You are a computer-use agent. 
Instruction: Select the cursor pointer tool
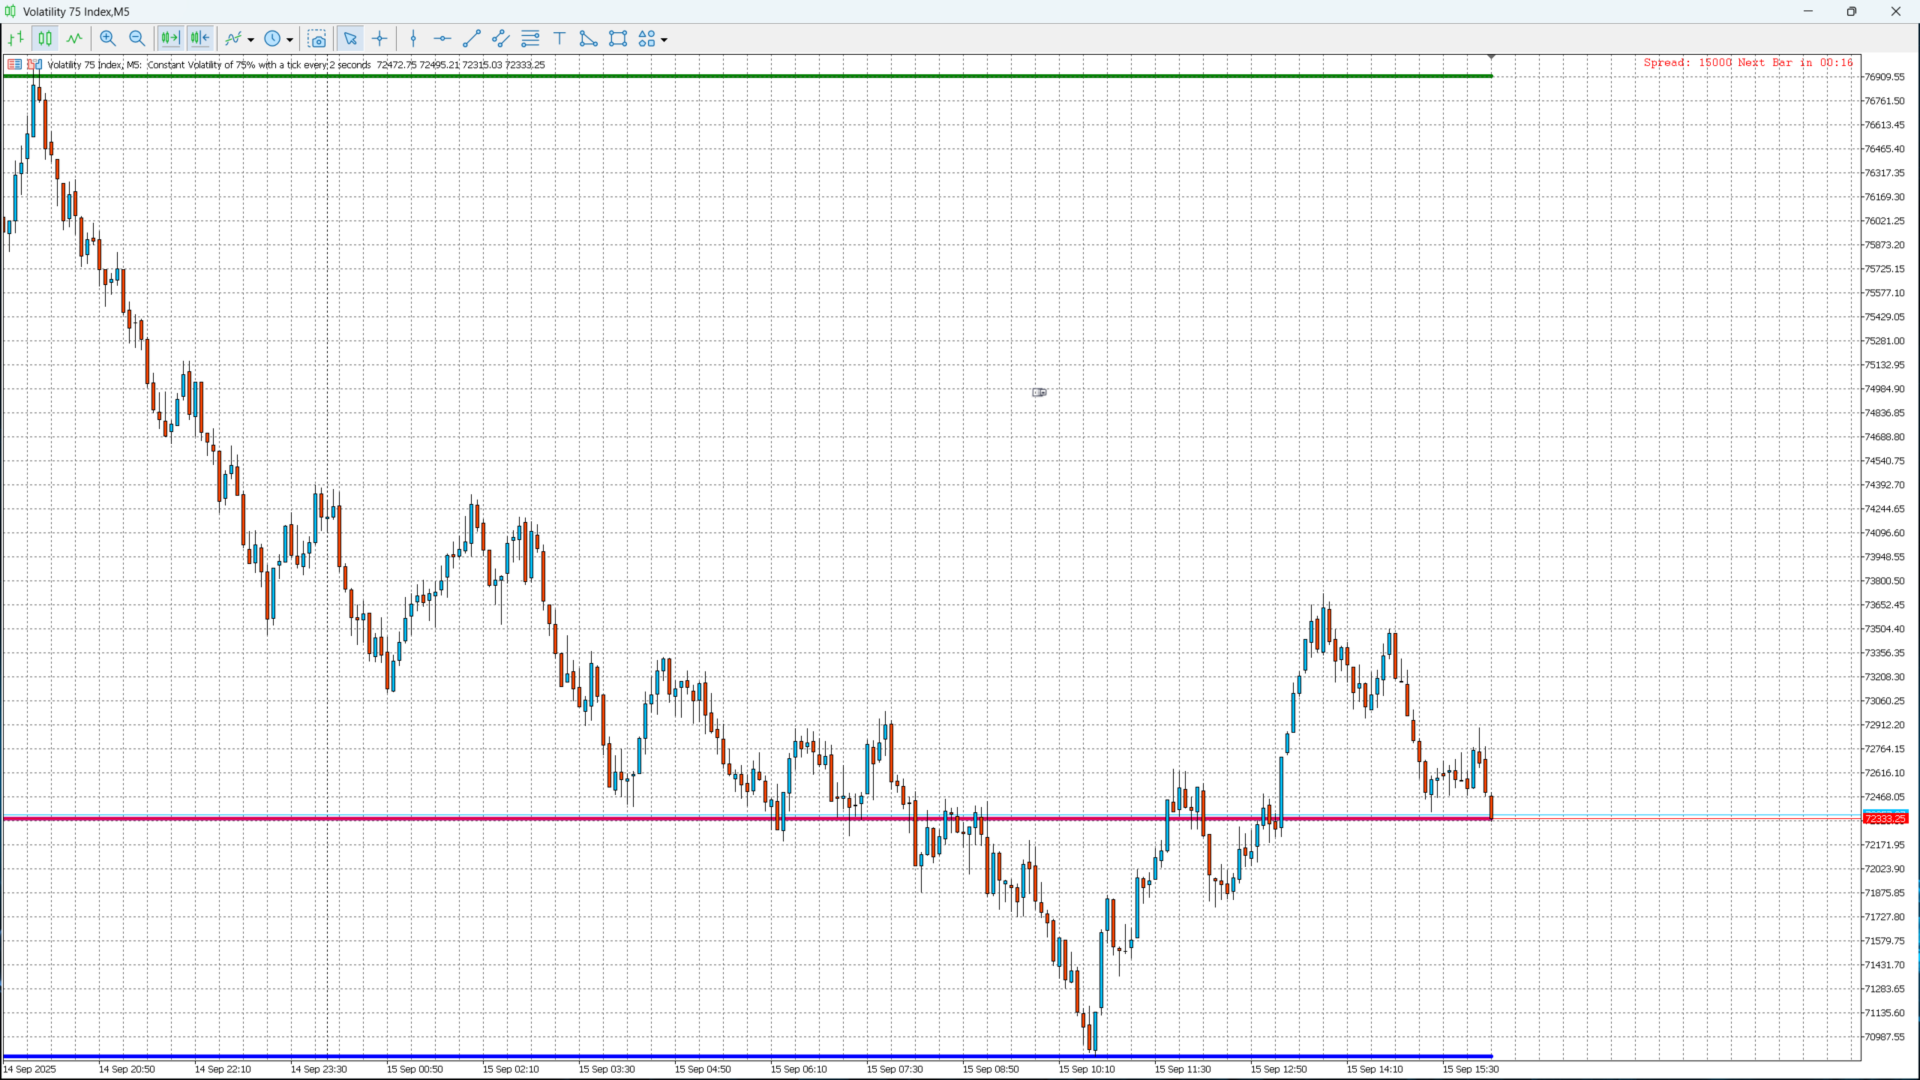click(x=350, y=39)
